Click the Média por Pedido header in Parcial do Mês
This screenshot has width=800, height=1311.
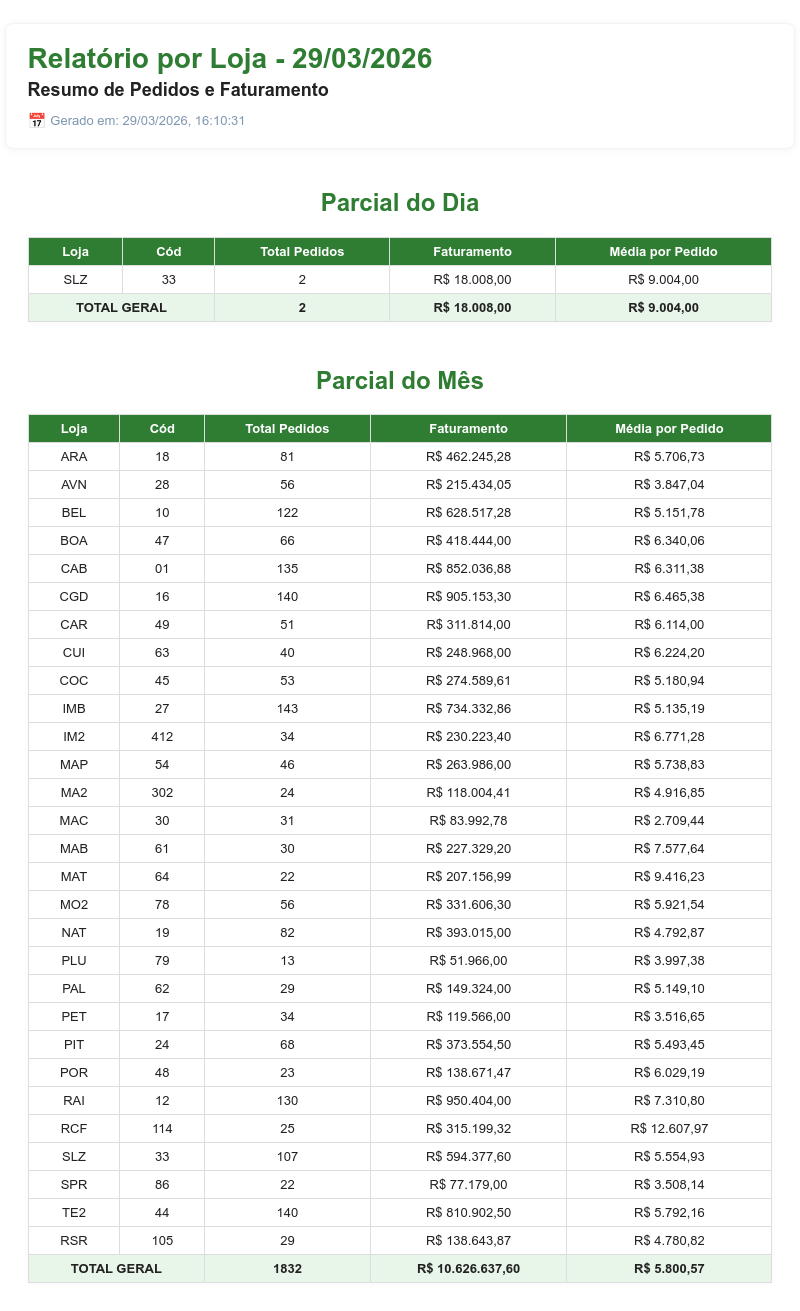669,429
